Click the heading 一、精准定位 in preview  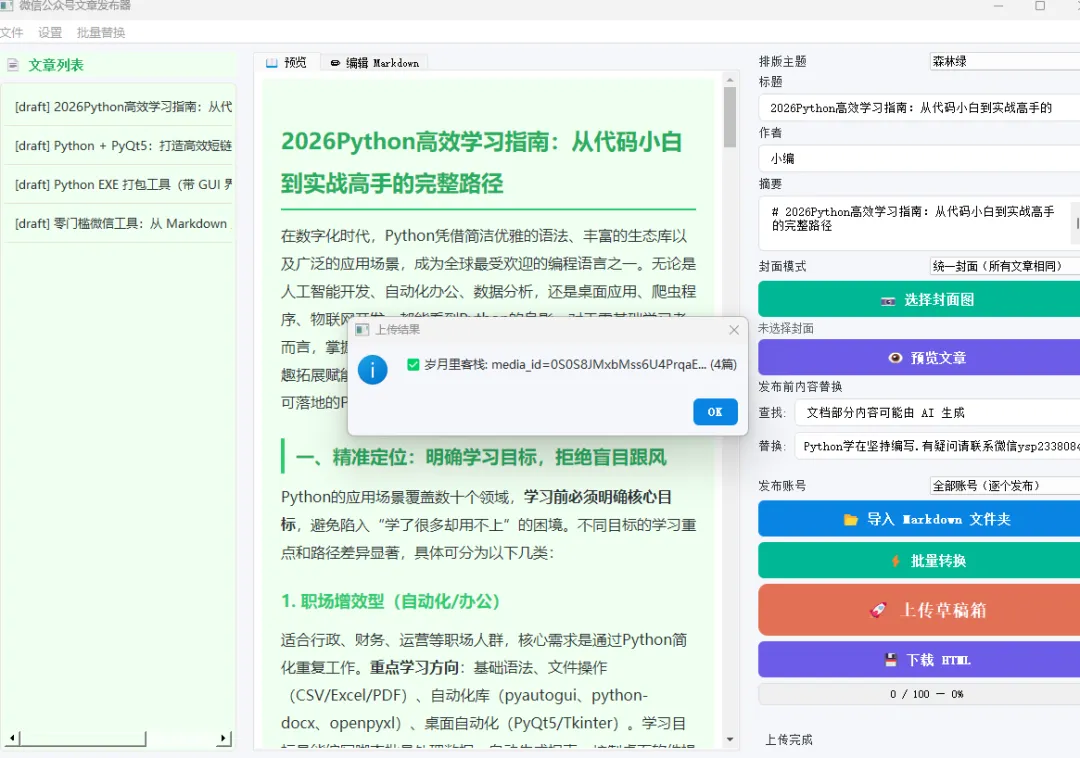[481, 457]
